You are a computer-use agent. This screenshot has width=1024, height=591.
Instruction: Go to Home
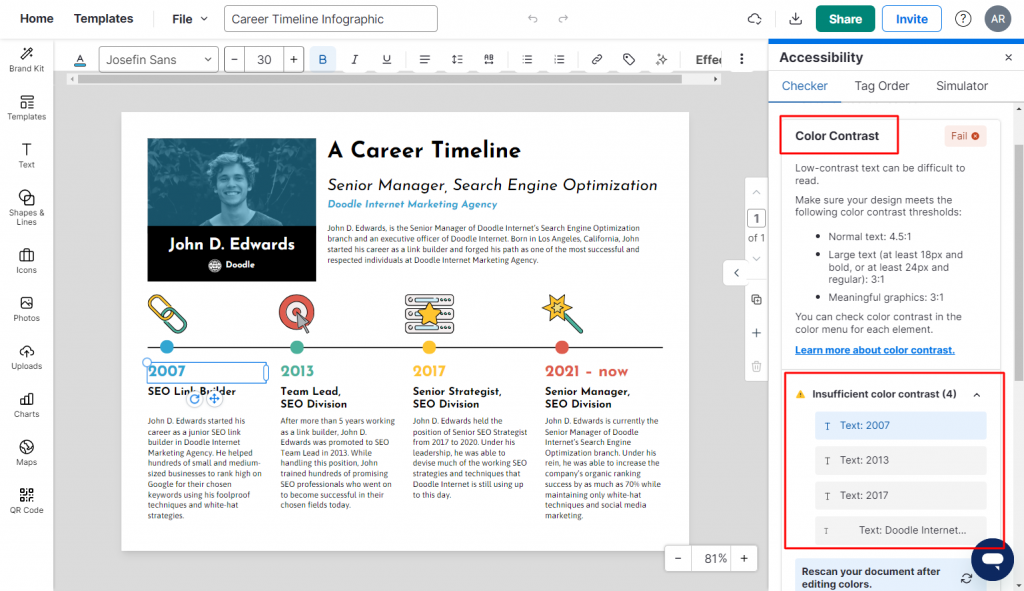coord(37,19)
